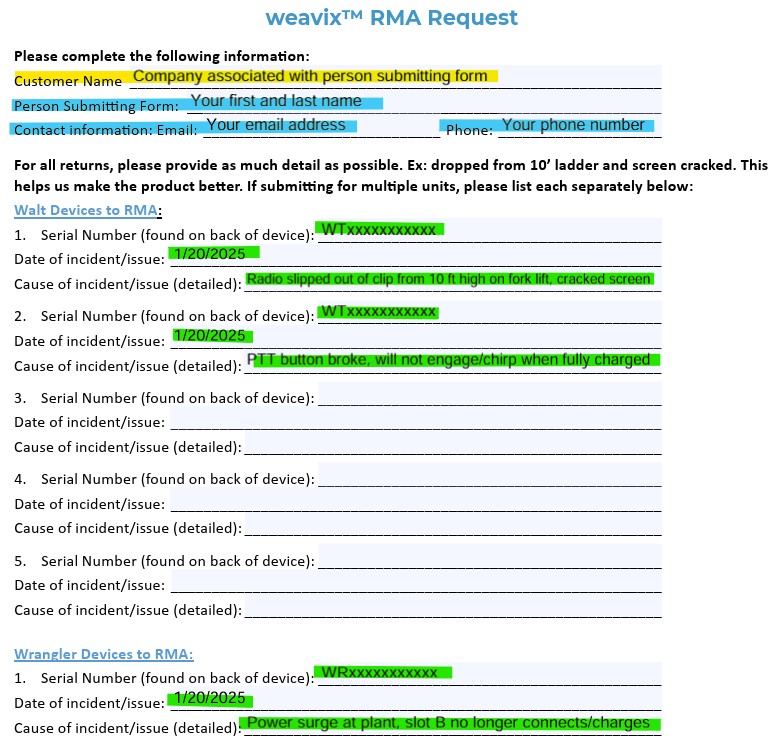Image resolution: width=772 pixels, height=743 pixels.
Task: Select Walt device 4 empty serial number field
Action: click(490, 475)
